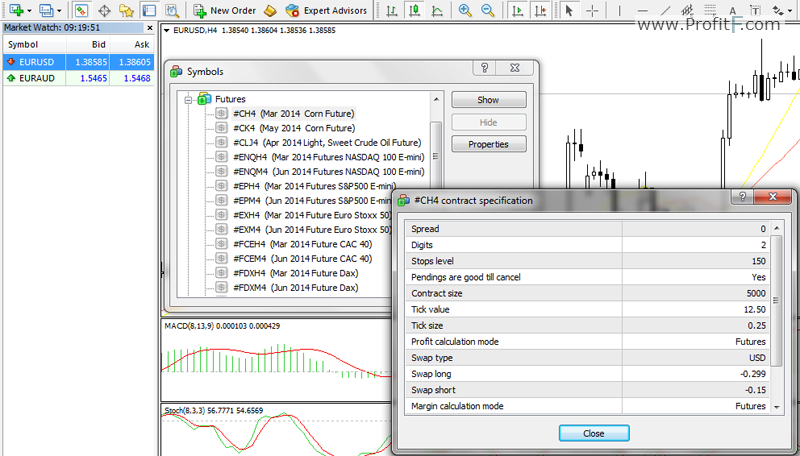Open the Strategy Tester magnifier icon

172,10
